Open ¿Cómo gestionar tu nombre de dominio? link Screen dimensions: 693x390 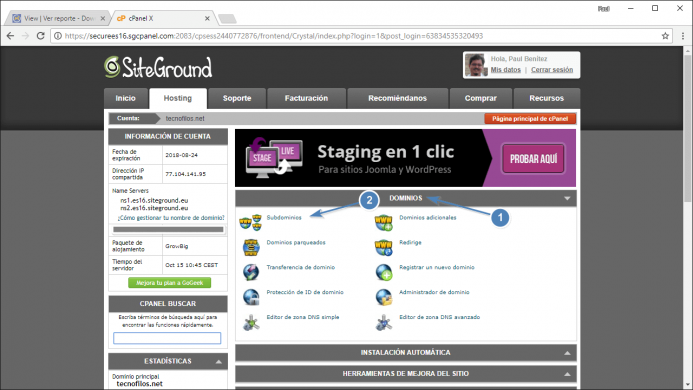tap(171, 218)
